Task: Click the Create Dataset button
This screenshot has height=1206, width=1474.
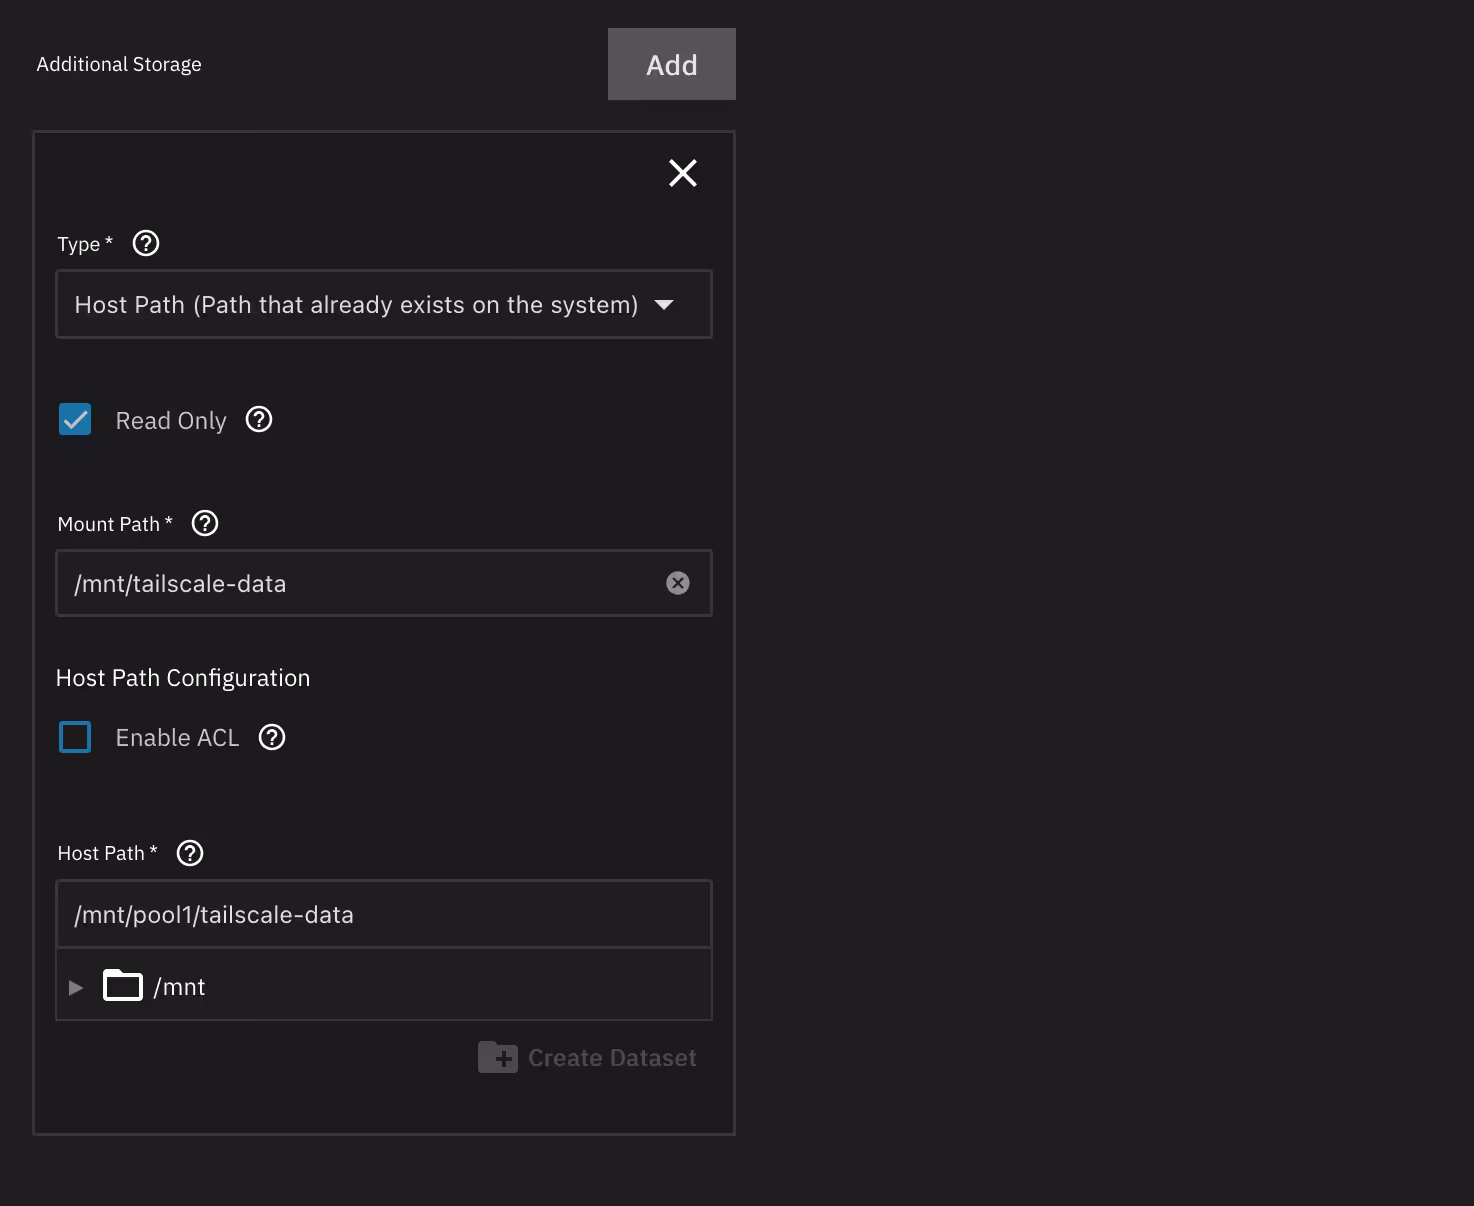Action: (588, 1058)
